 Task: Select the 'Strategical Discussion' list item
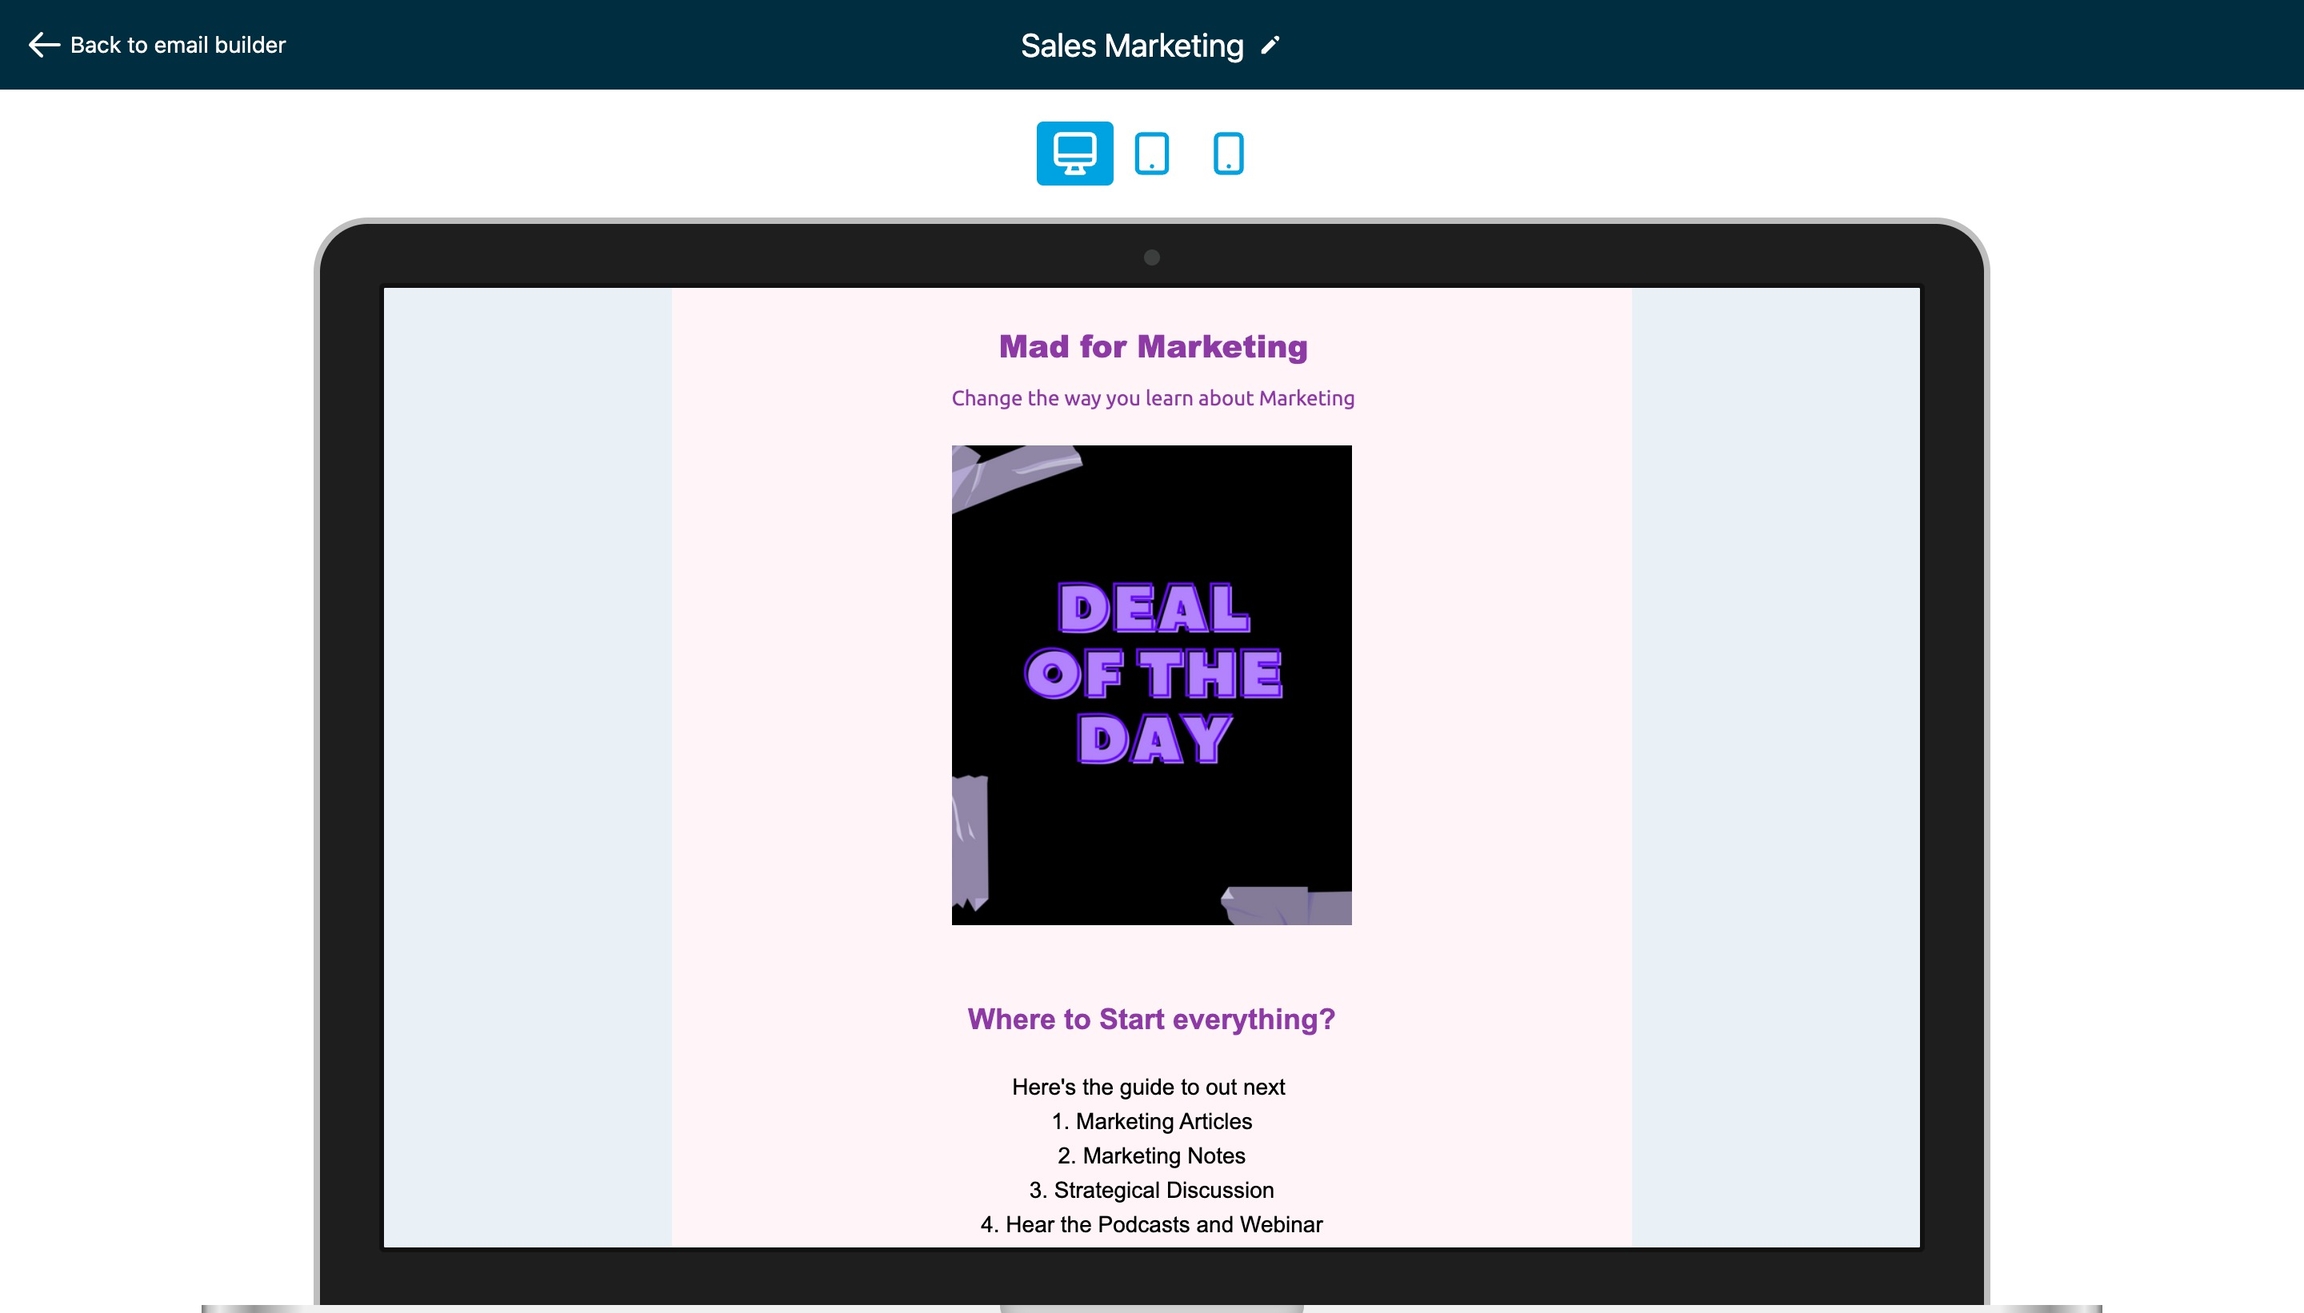click(x=1152, y=1190)
